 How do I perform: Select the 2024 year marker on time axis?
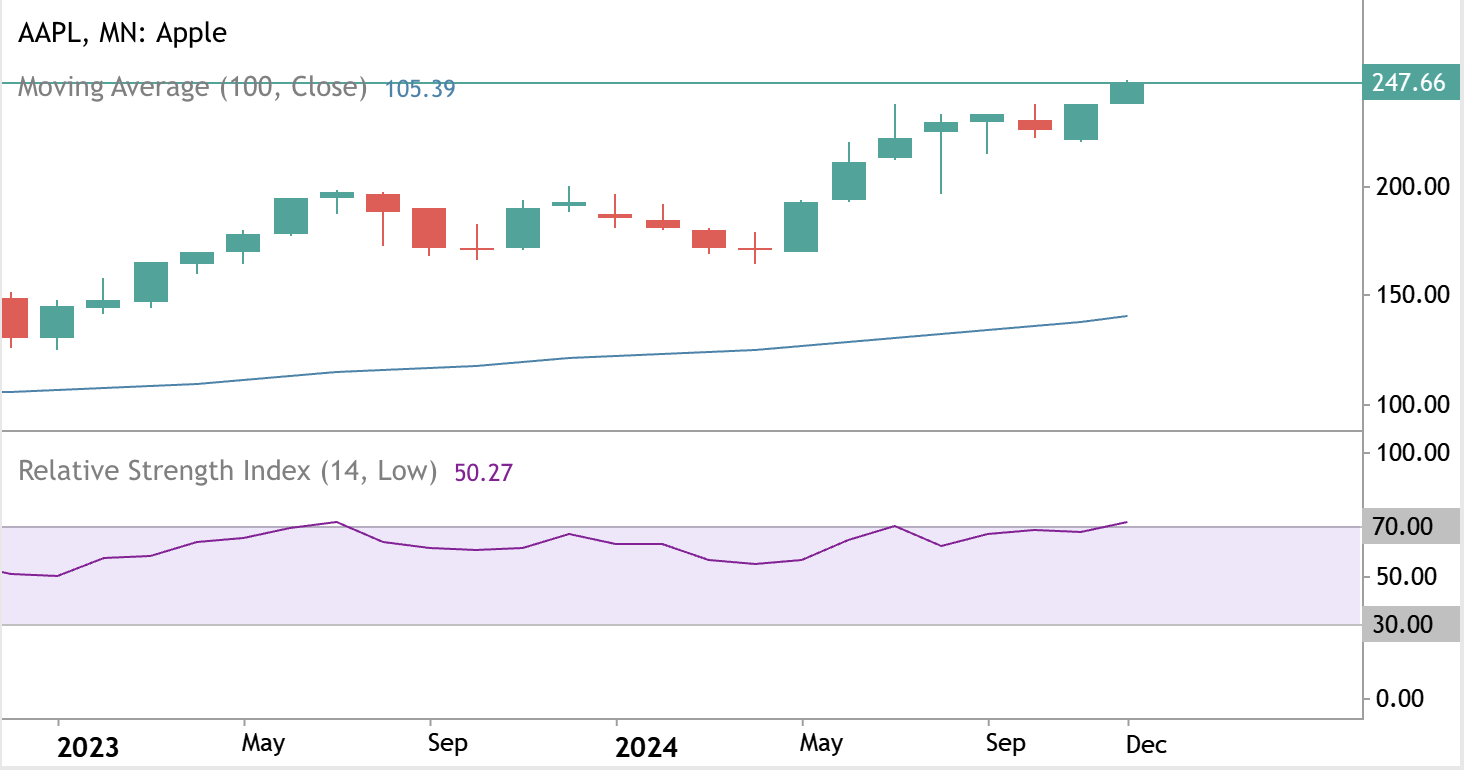click(x=647, y=747)
